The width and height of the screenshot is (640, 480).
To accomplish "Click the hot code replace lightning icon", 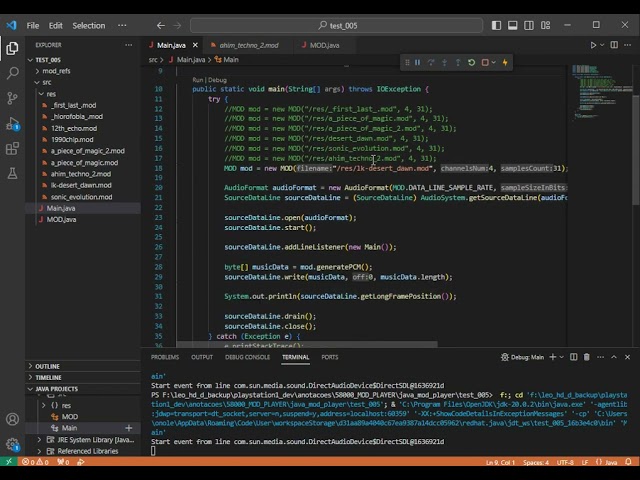I will (x=505, y=62).
